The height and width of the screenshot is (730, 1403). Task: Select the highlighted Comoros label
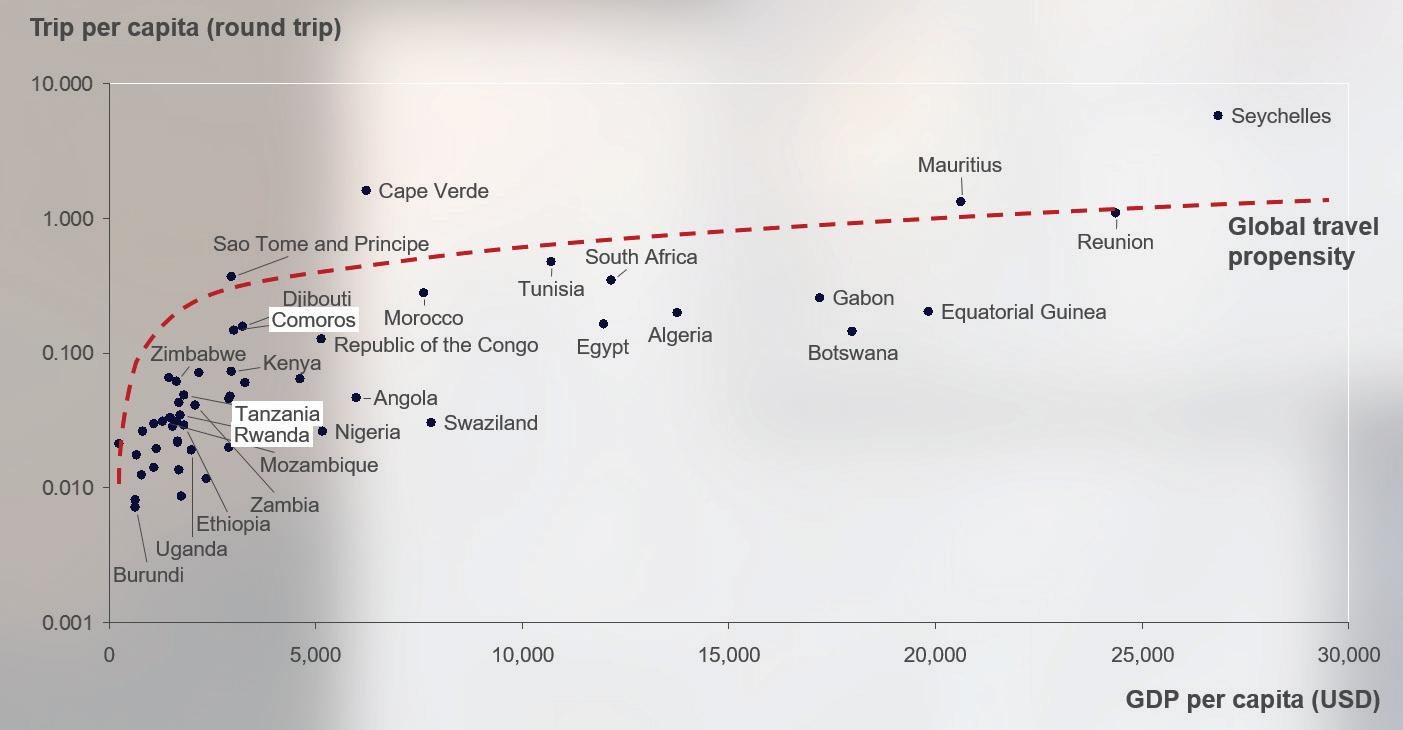coord(314,320)
